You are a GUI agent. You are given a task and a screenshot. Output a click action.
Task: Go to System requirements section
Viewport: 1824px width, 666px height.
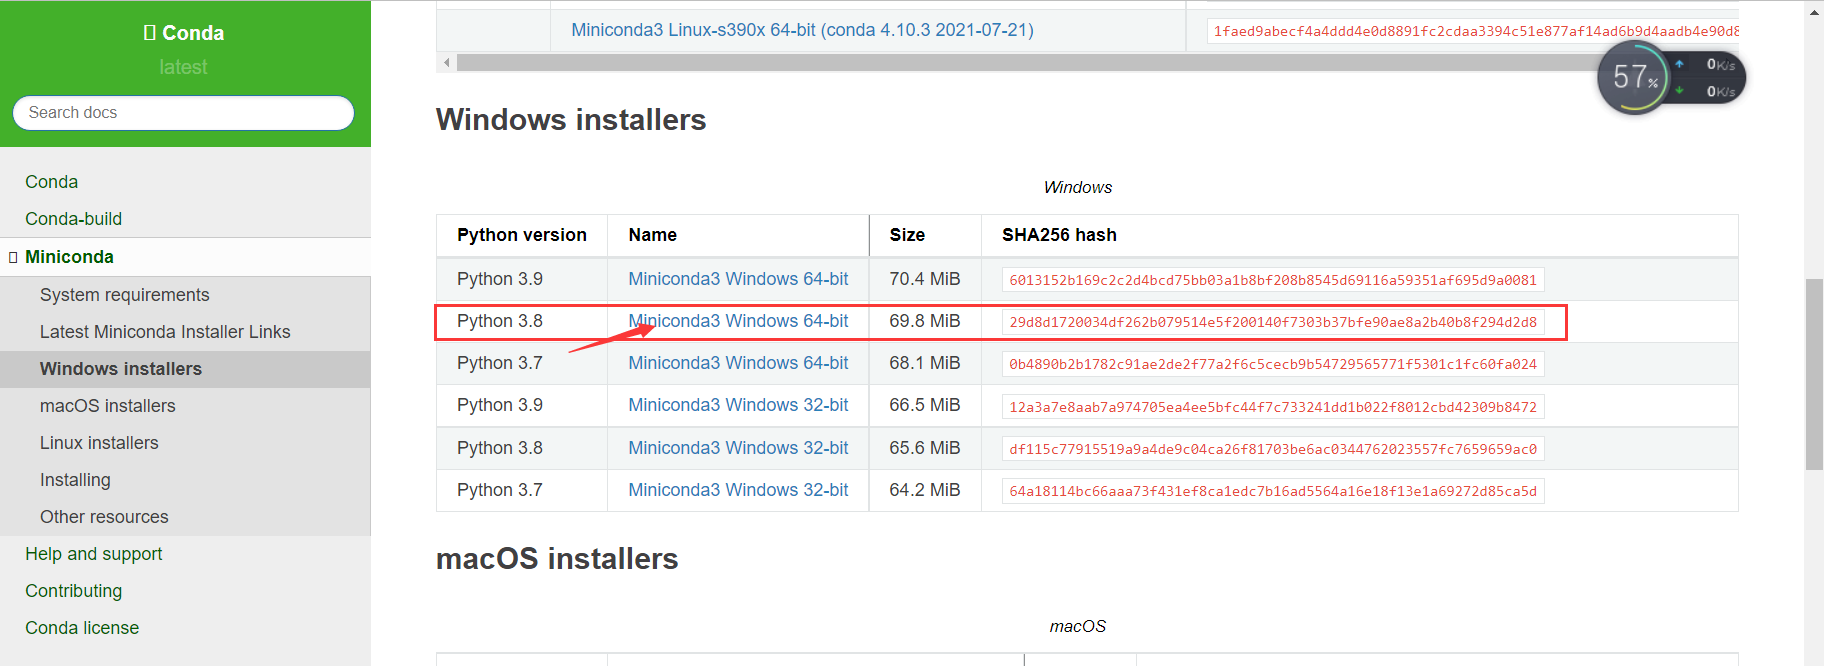coord(125,295)
